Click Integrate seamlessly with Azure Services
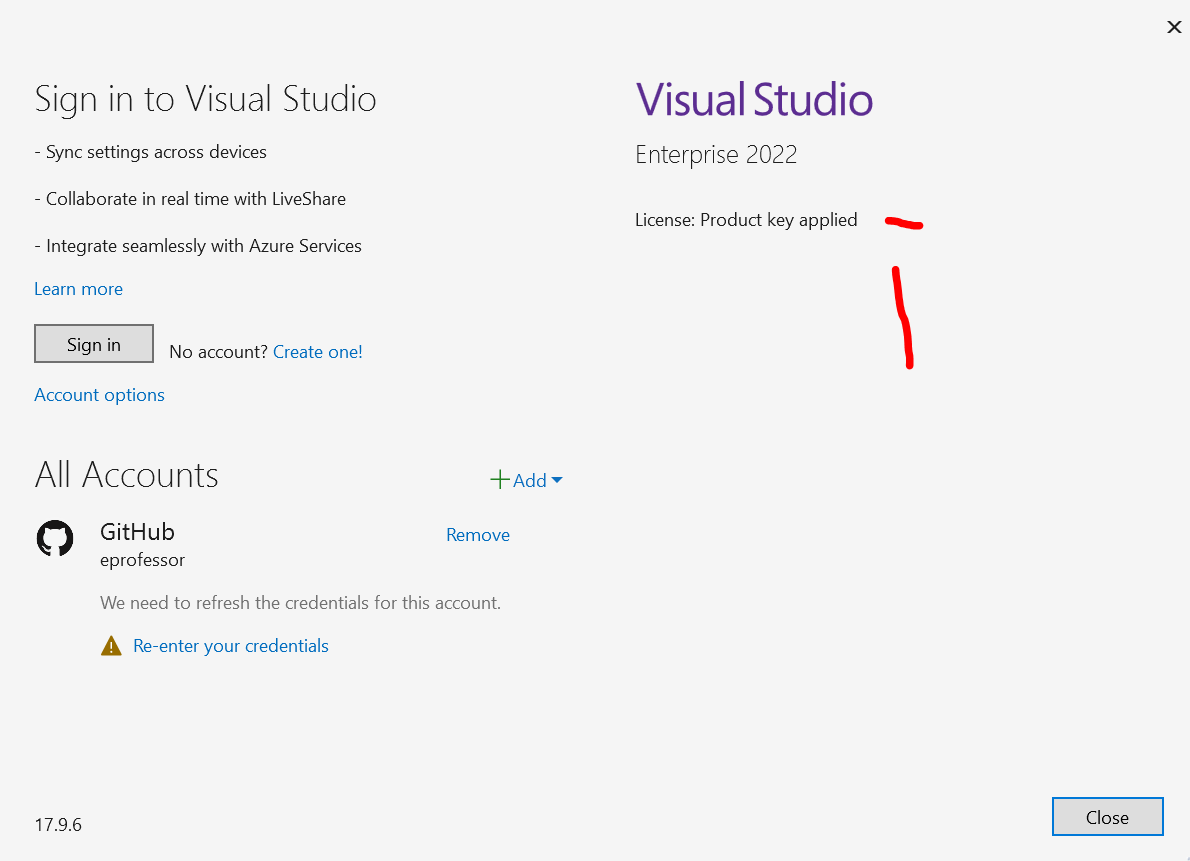Image resolution: width=1190 pixels, height=861 pixels. click(x=198, y=246)
